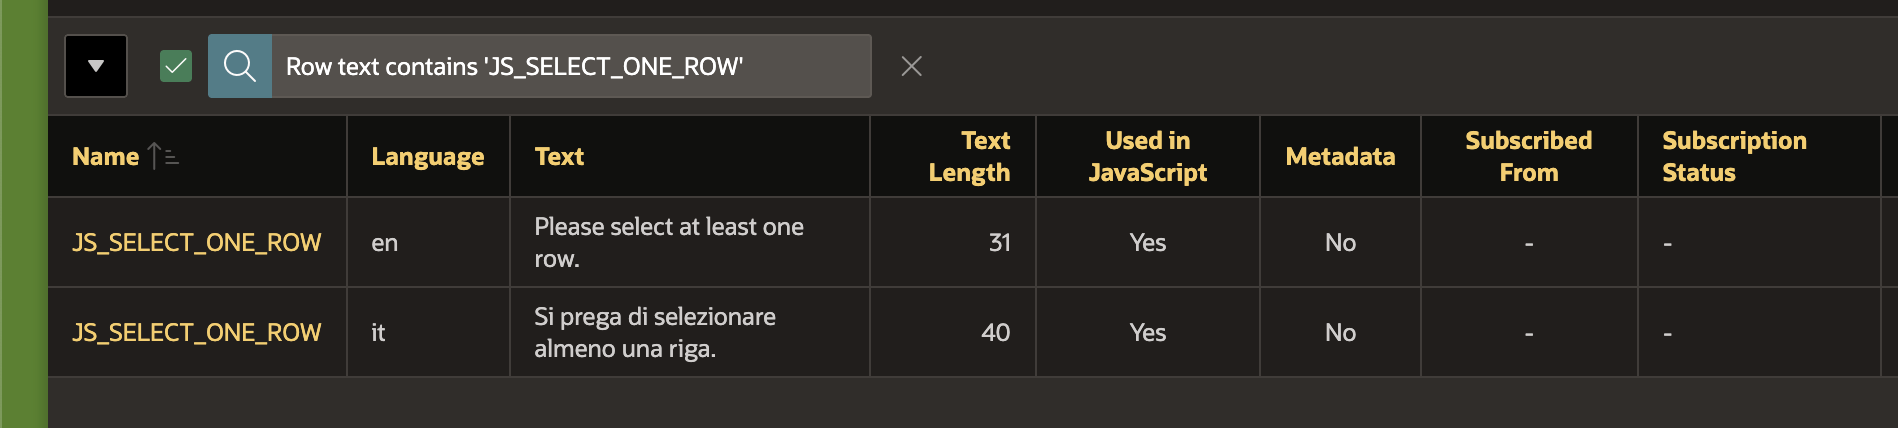Click the text length value 40
Screen dimensions: 1898x428
tap(995, 333)
